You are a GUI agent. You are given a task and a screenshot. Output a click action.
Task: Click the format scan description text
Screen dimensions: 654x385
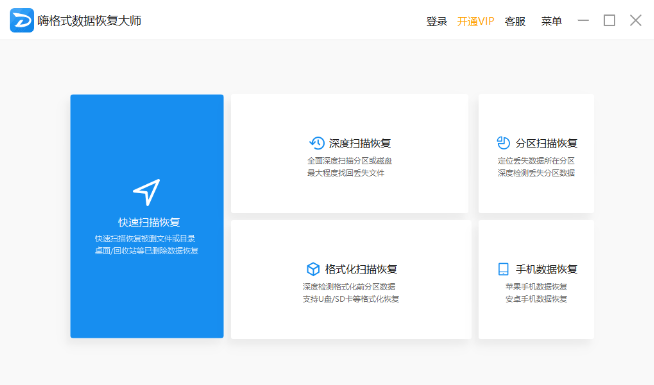tap(350, 293)
